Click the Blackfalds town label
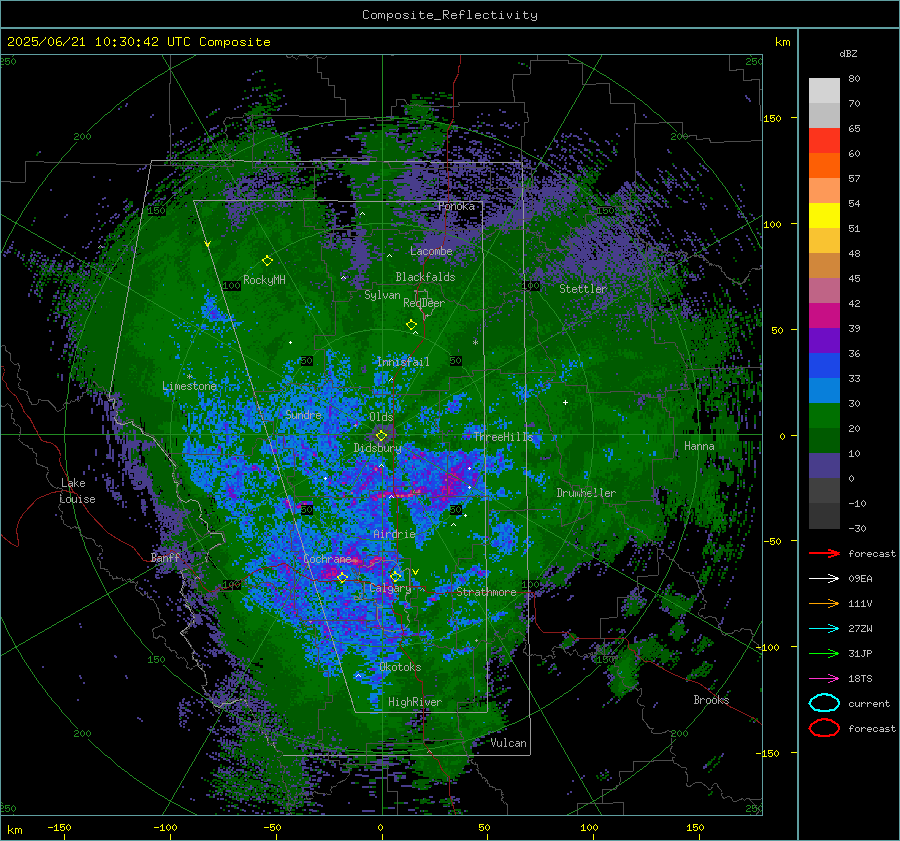The width and height of the screenshot is (900, 841). pos(425,277)
